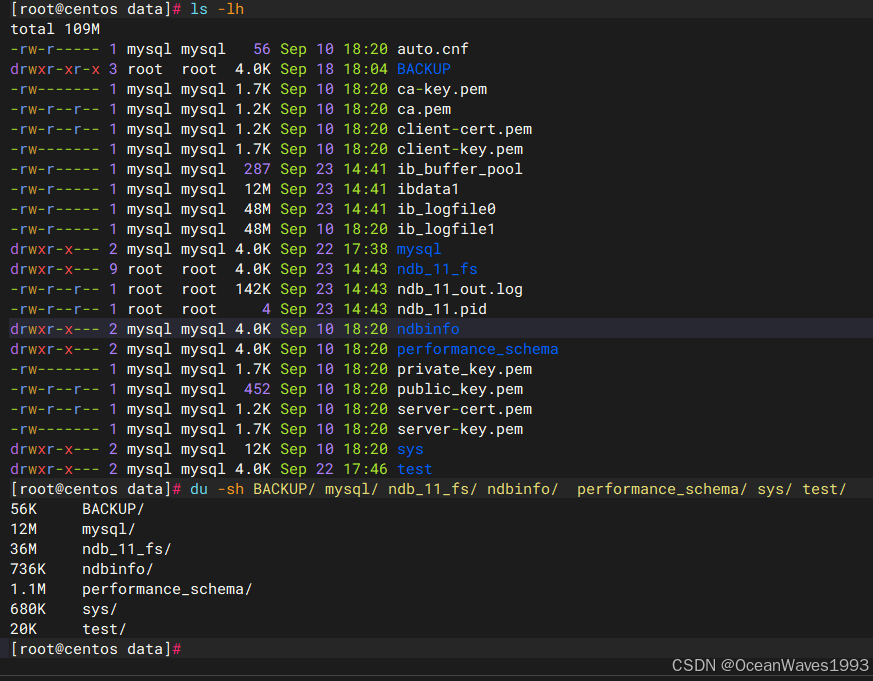
Task: Click permissions 'drwxr-xr-x' of the BACKUP row
Action: pos(55,69)
